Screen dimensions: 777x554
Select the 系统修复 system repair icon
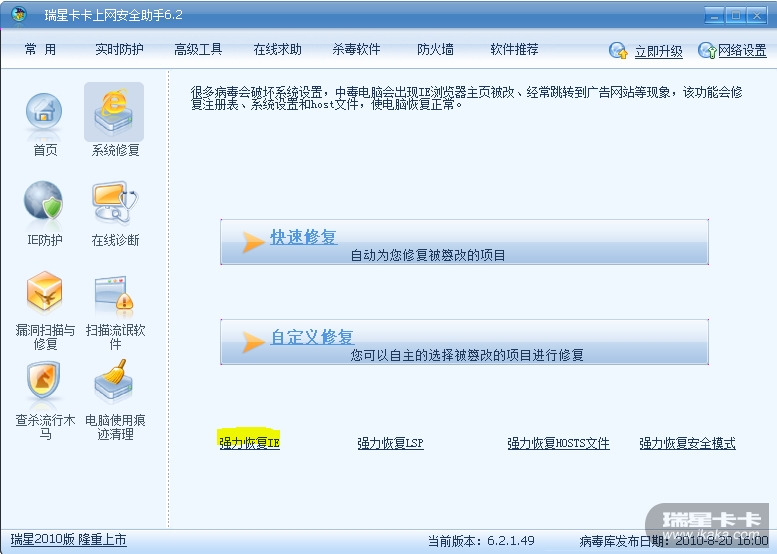pos(114,112)
